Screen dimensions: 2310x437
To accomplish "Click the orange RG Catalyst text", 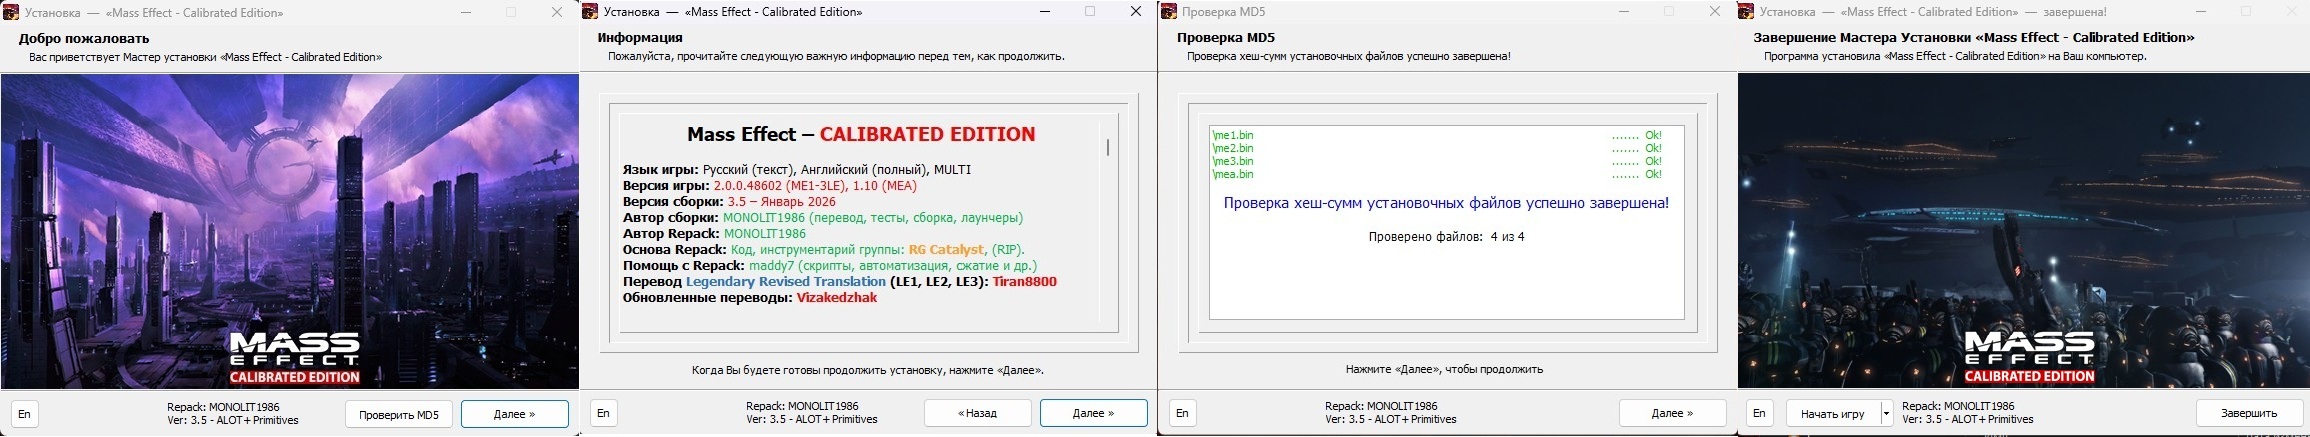I will (x=946, y=250).
